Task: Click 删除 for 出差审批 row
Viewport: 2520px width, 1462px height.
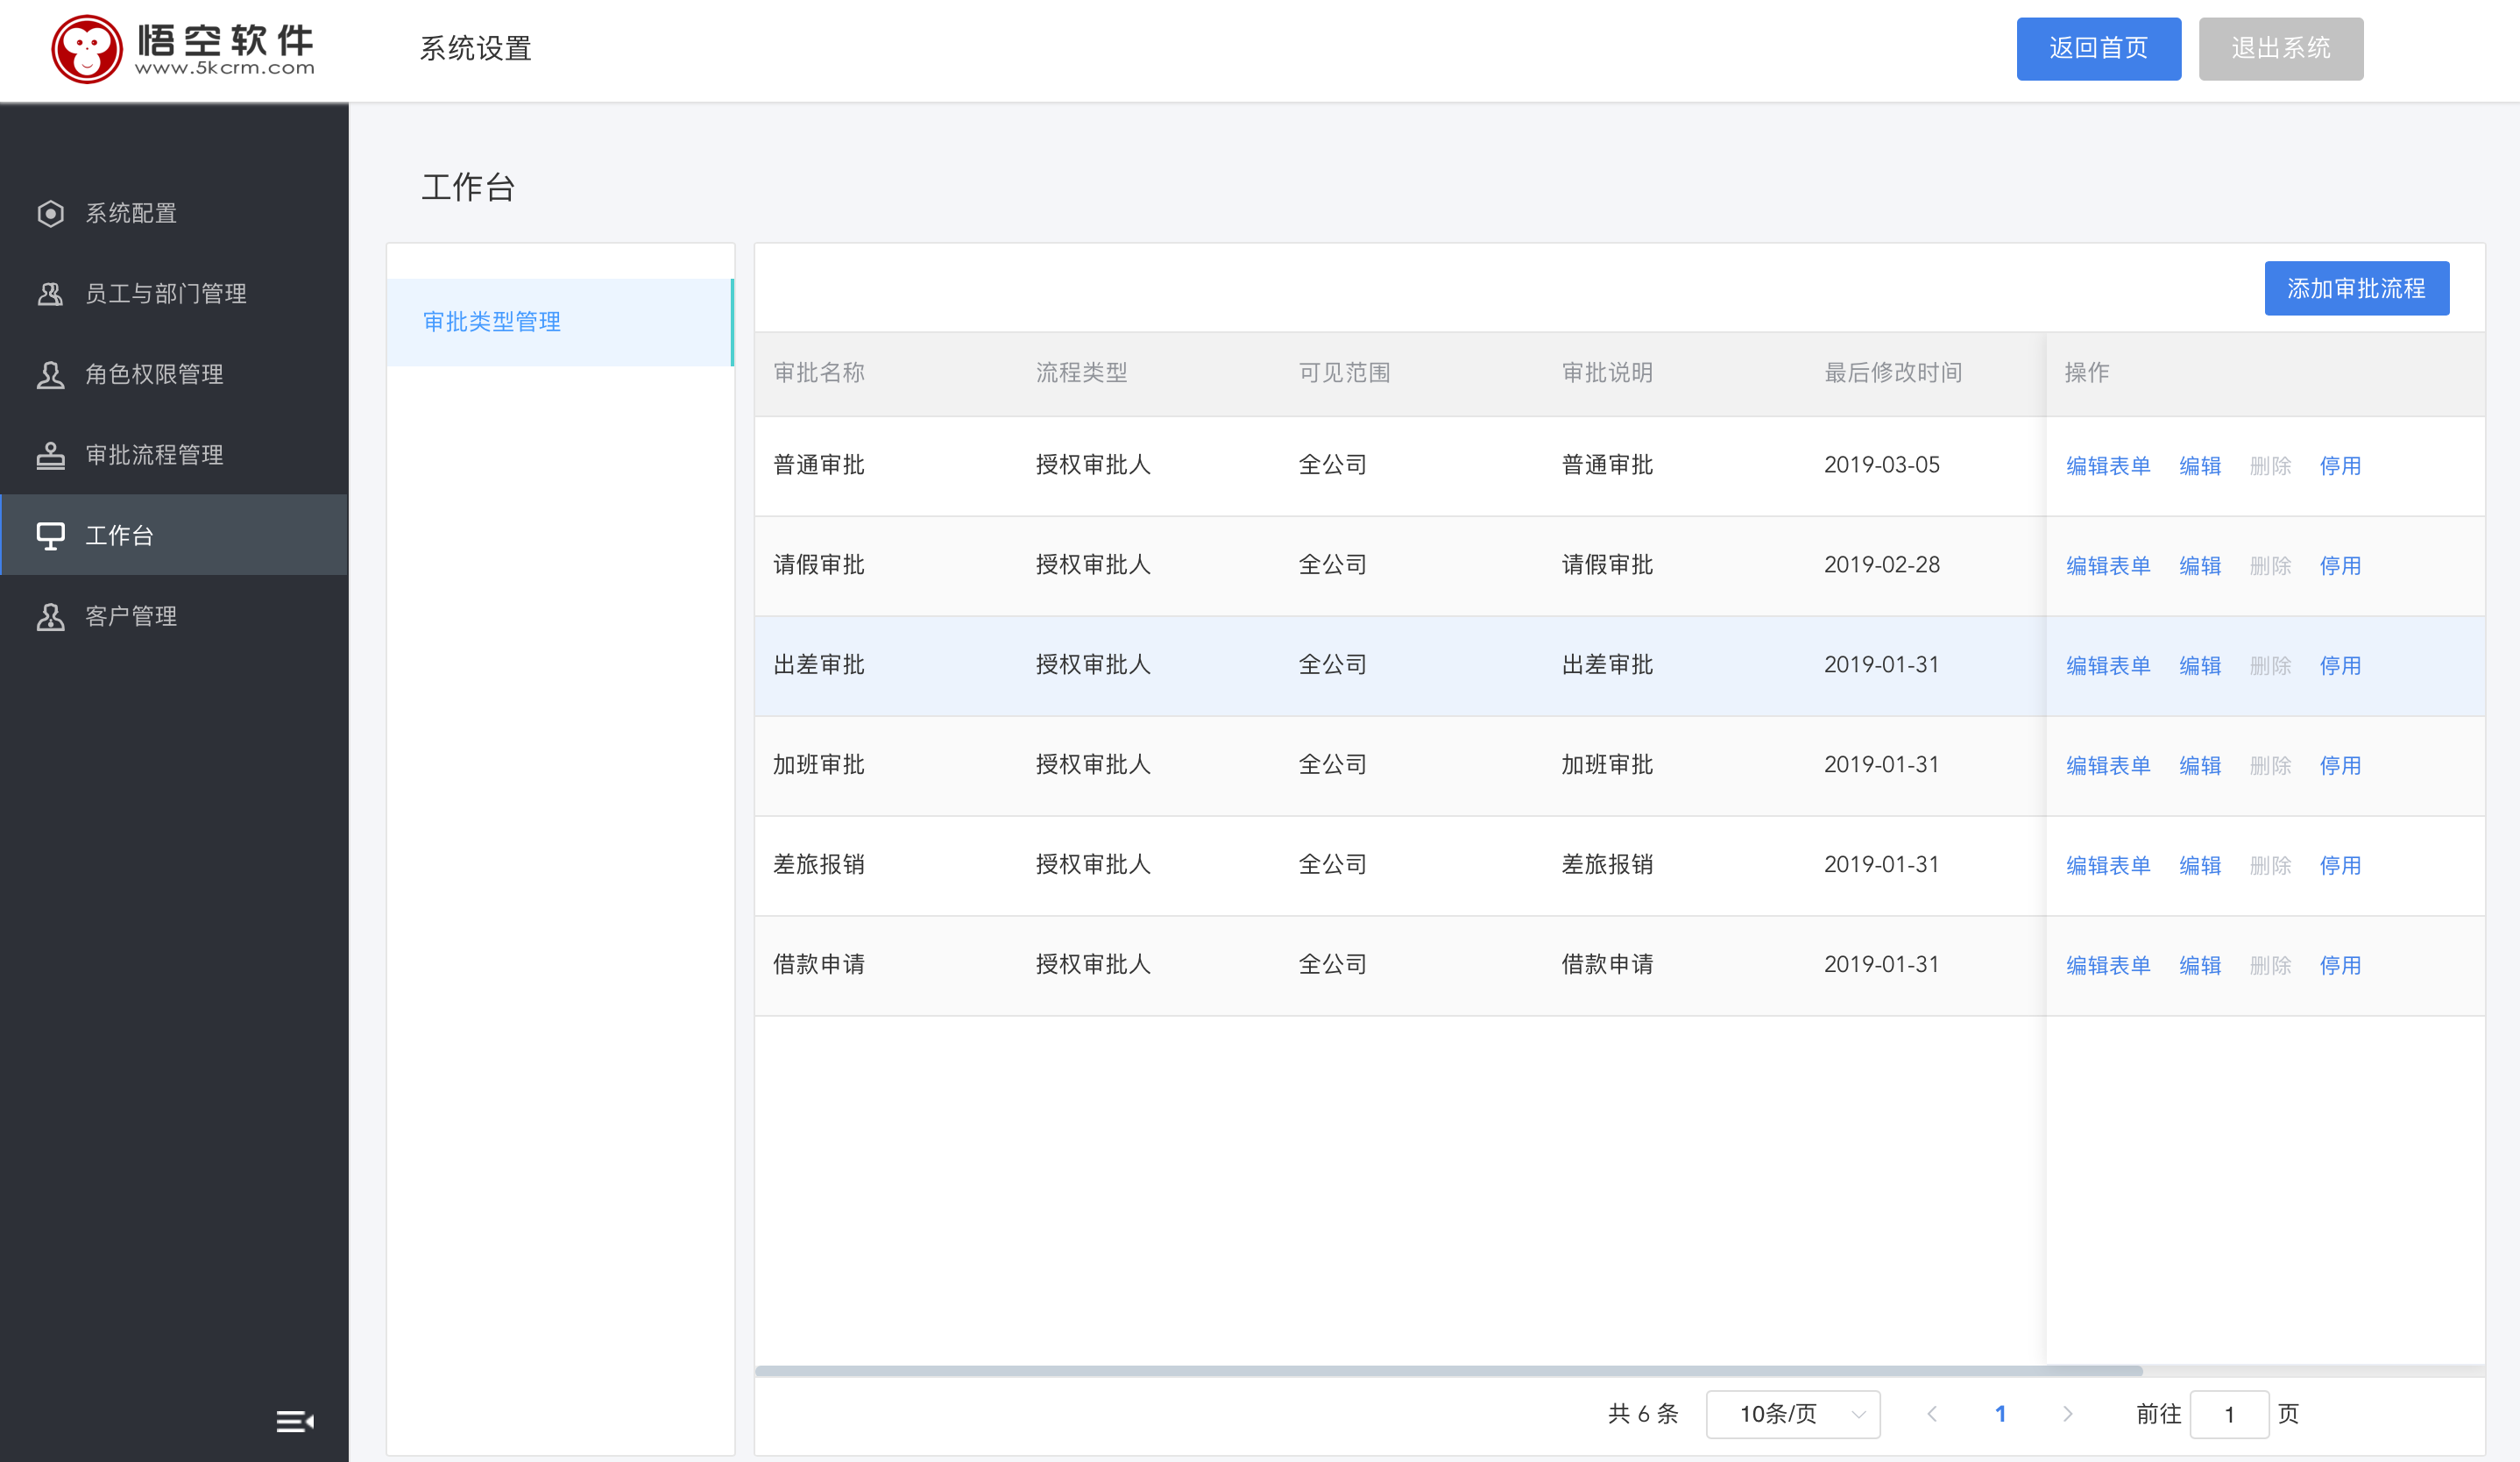Action: 2270,666
